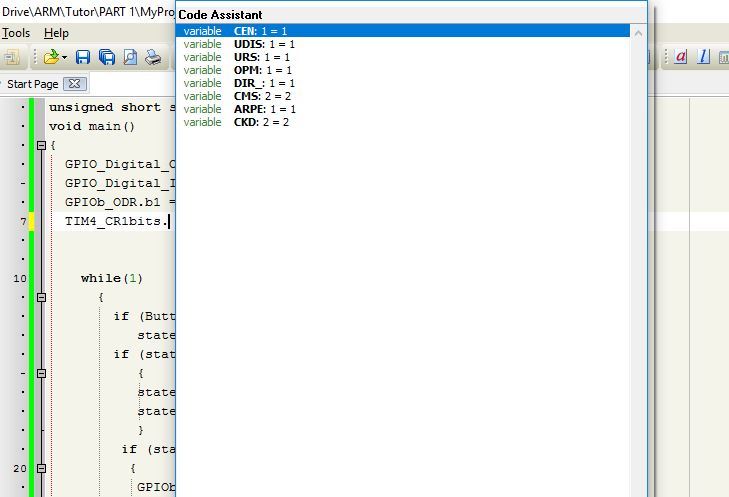Place cursor after 'TIM4_CR1bits.' in the editor
729x497 pixels.
[x=169, y=221]
